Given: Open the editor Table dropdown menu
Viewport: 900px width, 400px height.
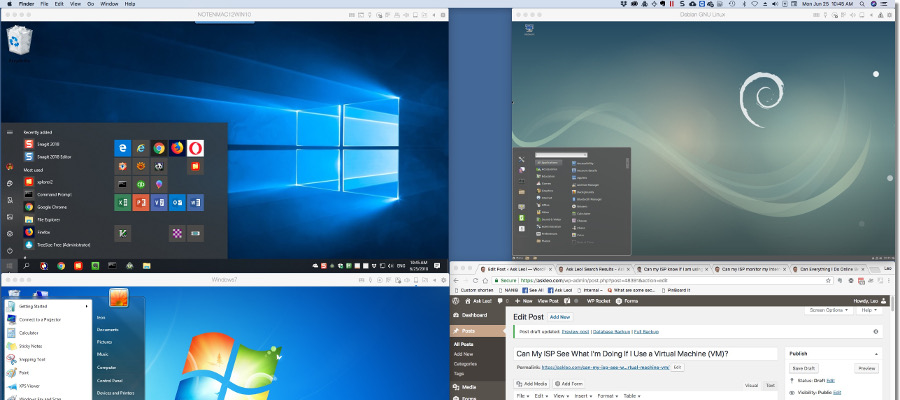Looking at the screenshot, I should point(631,396).
